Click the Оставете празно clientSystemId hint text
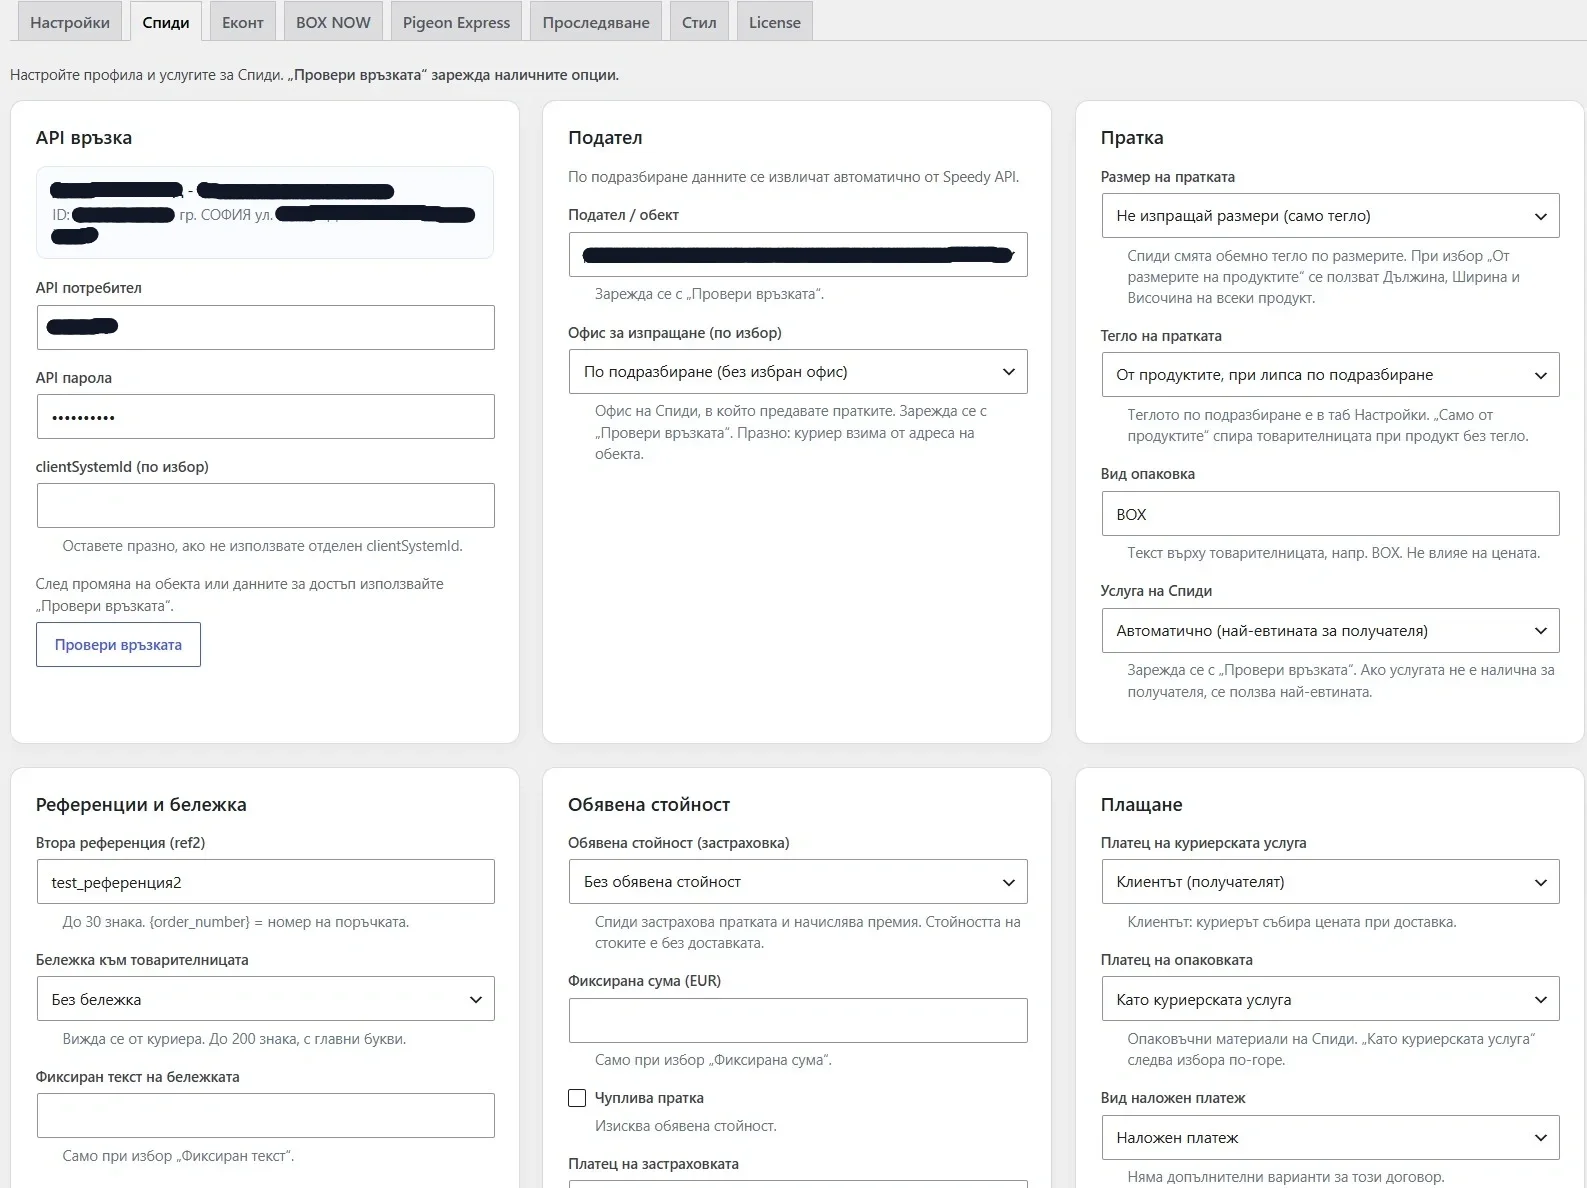Image resolution: width=1587 pixels, height=1188 pixels. click(x=262, y=546)
